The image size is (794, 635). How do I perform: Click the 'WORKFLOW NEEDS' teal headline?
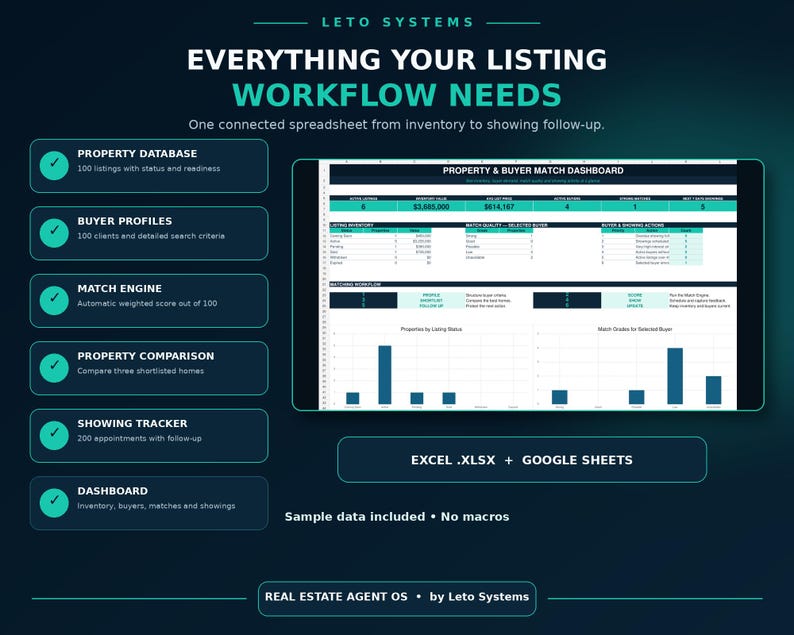pyautogui.click(x=397, y=95)
